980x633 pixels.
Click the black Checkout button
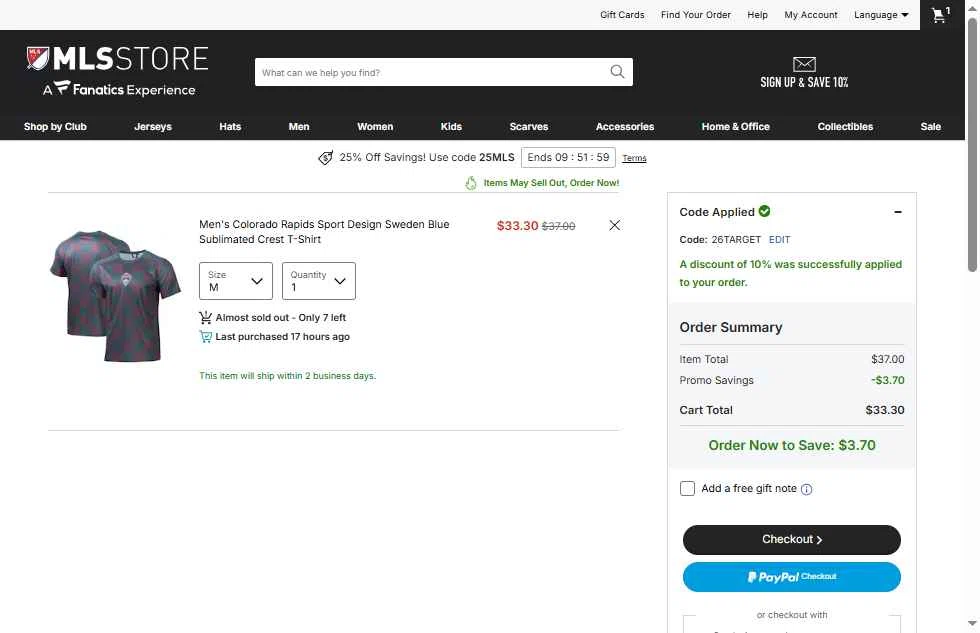(x=791, y=540)
